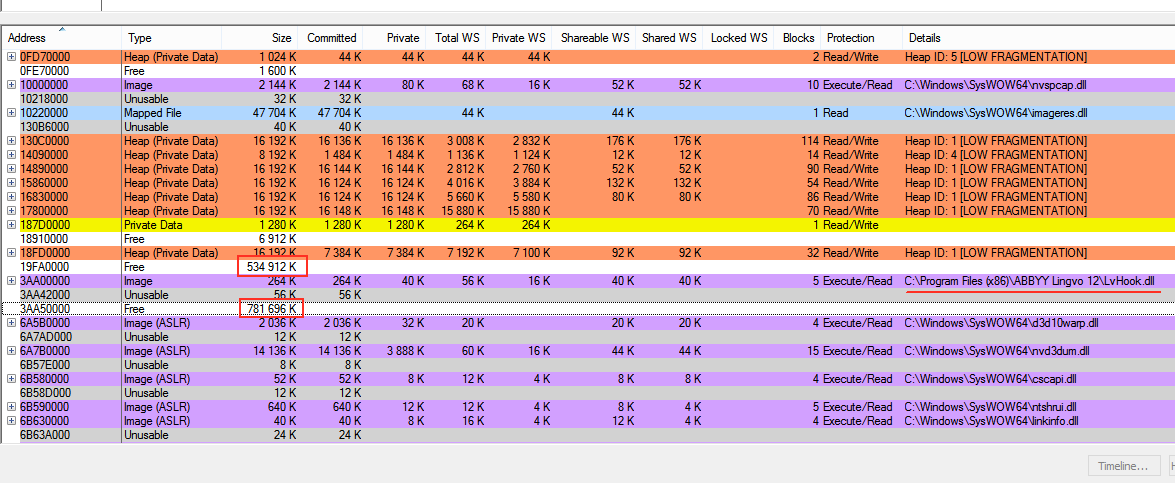Expand the 6B630000 linkinfo.dll row
The width and height of the screenshot is (1175, 483).
(x=11, y=421)
